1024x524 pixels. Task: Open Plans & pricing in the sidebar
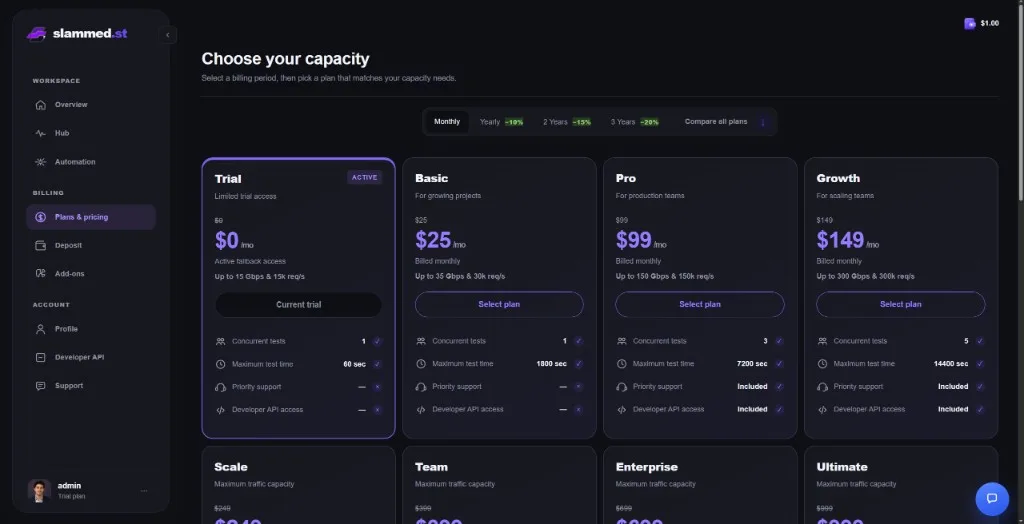(91, 217)
